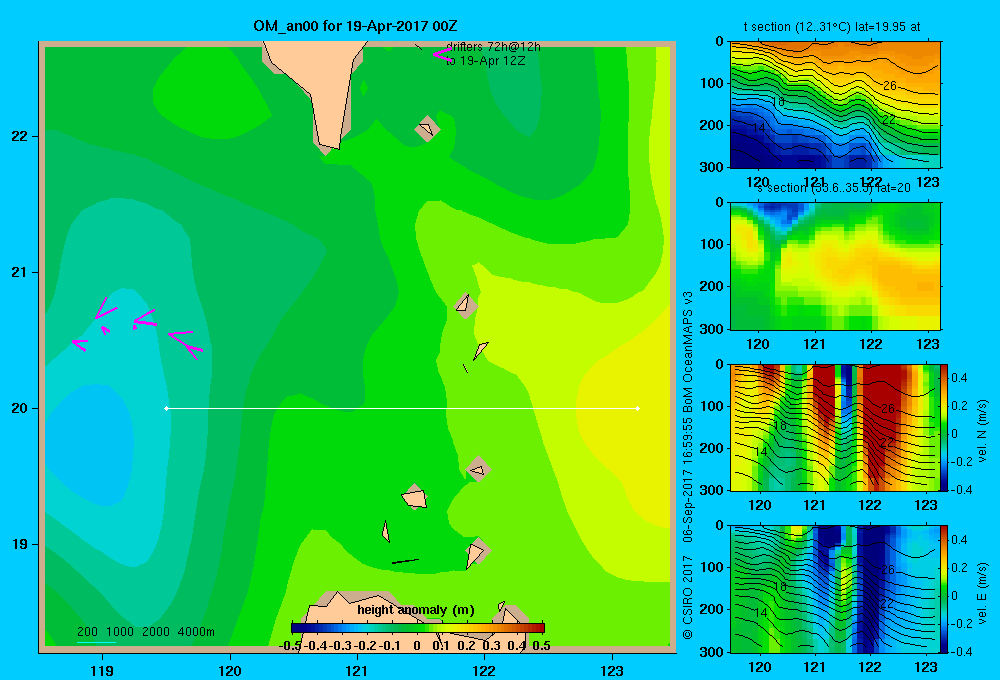Click the "0.5" tick on height anomaly scale
This screenshot has height=680, width=1000.
click(x=541, y=646)
